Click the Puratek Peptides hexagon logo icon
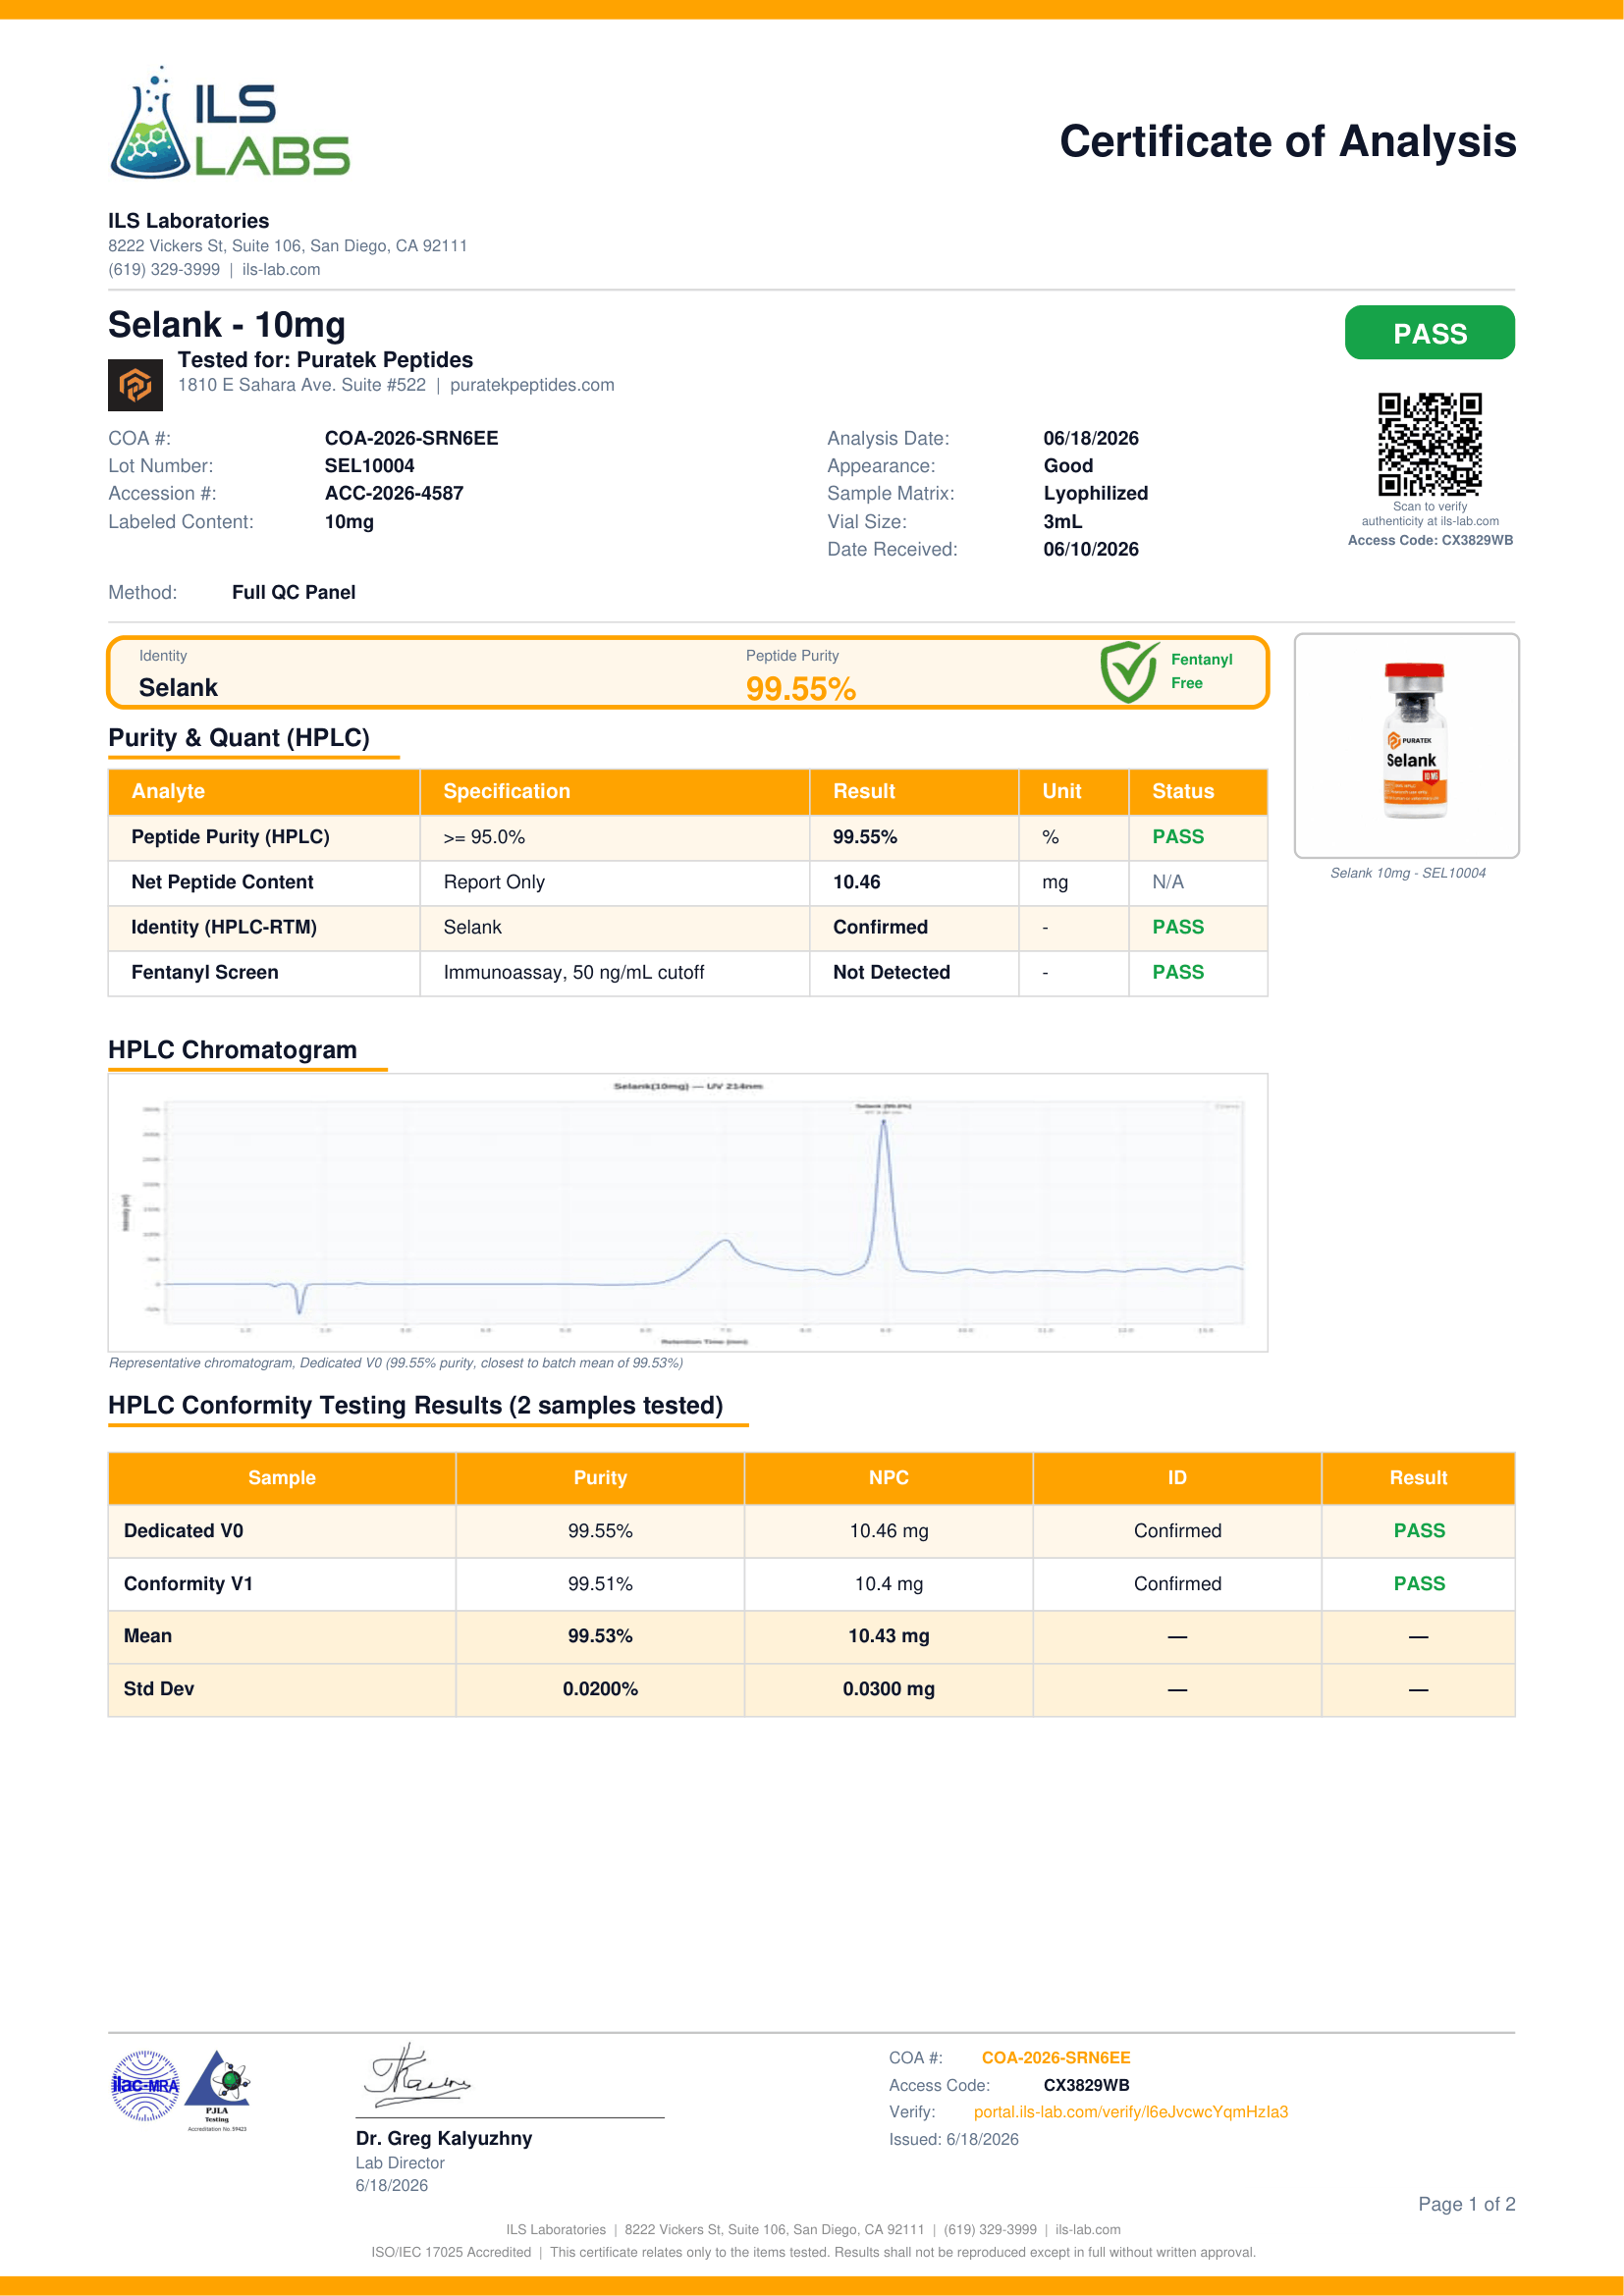The image size is (1624, 2296). point(135,385)
